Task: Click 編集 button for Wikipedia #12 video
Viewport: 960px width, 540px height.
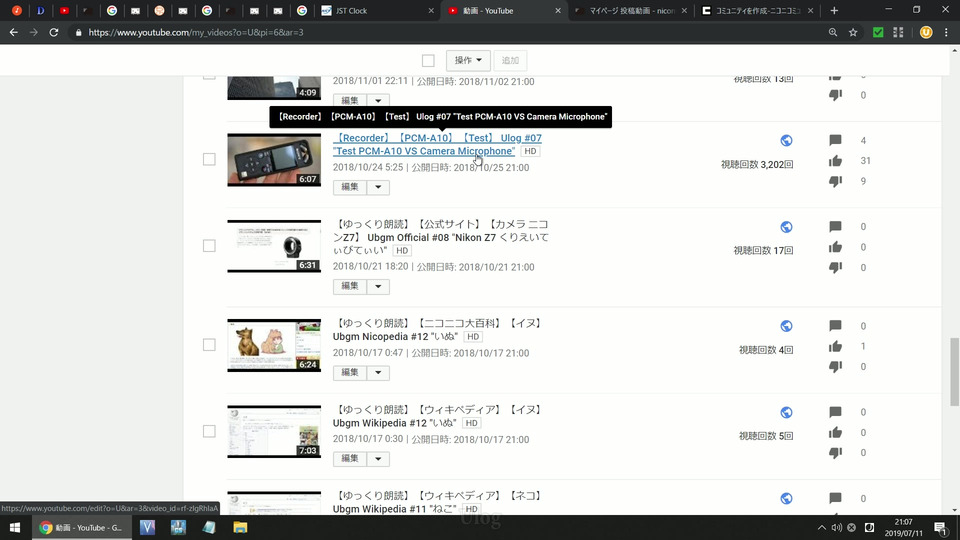Action: click(x=350, y=459)
